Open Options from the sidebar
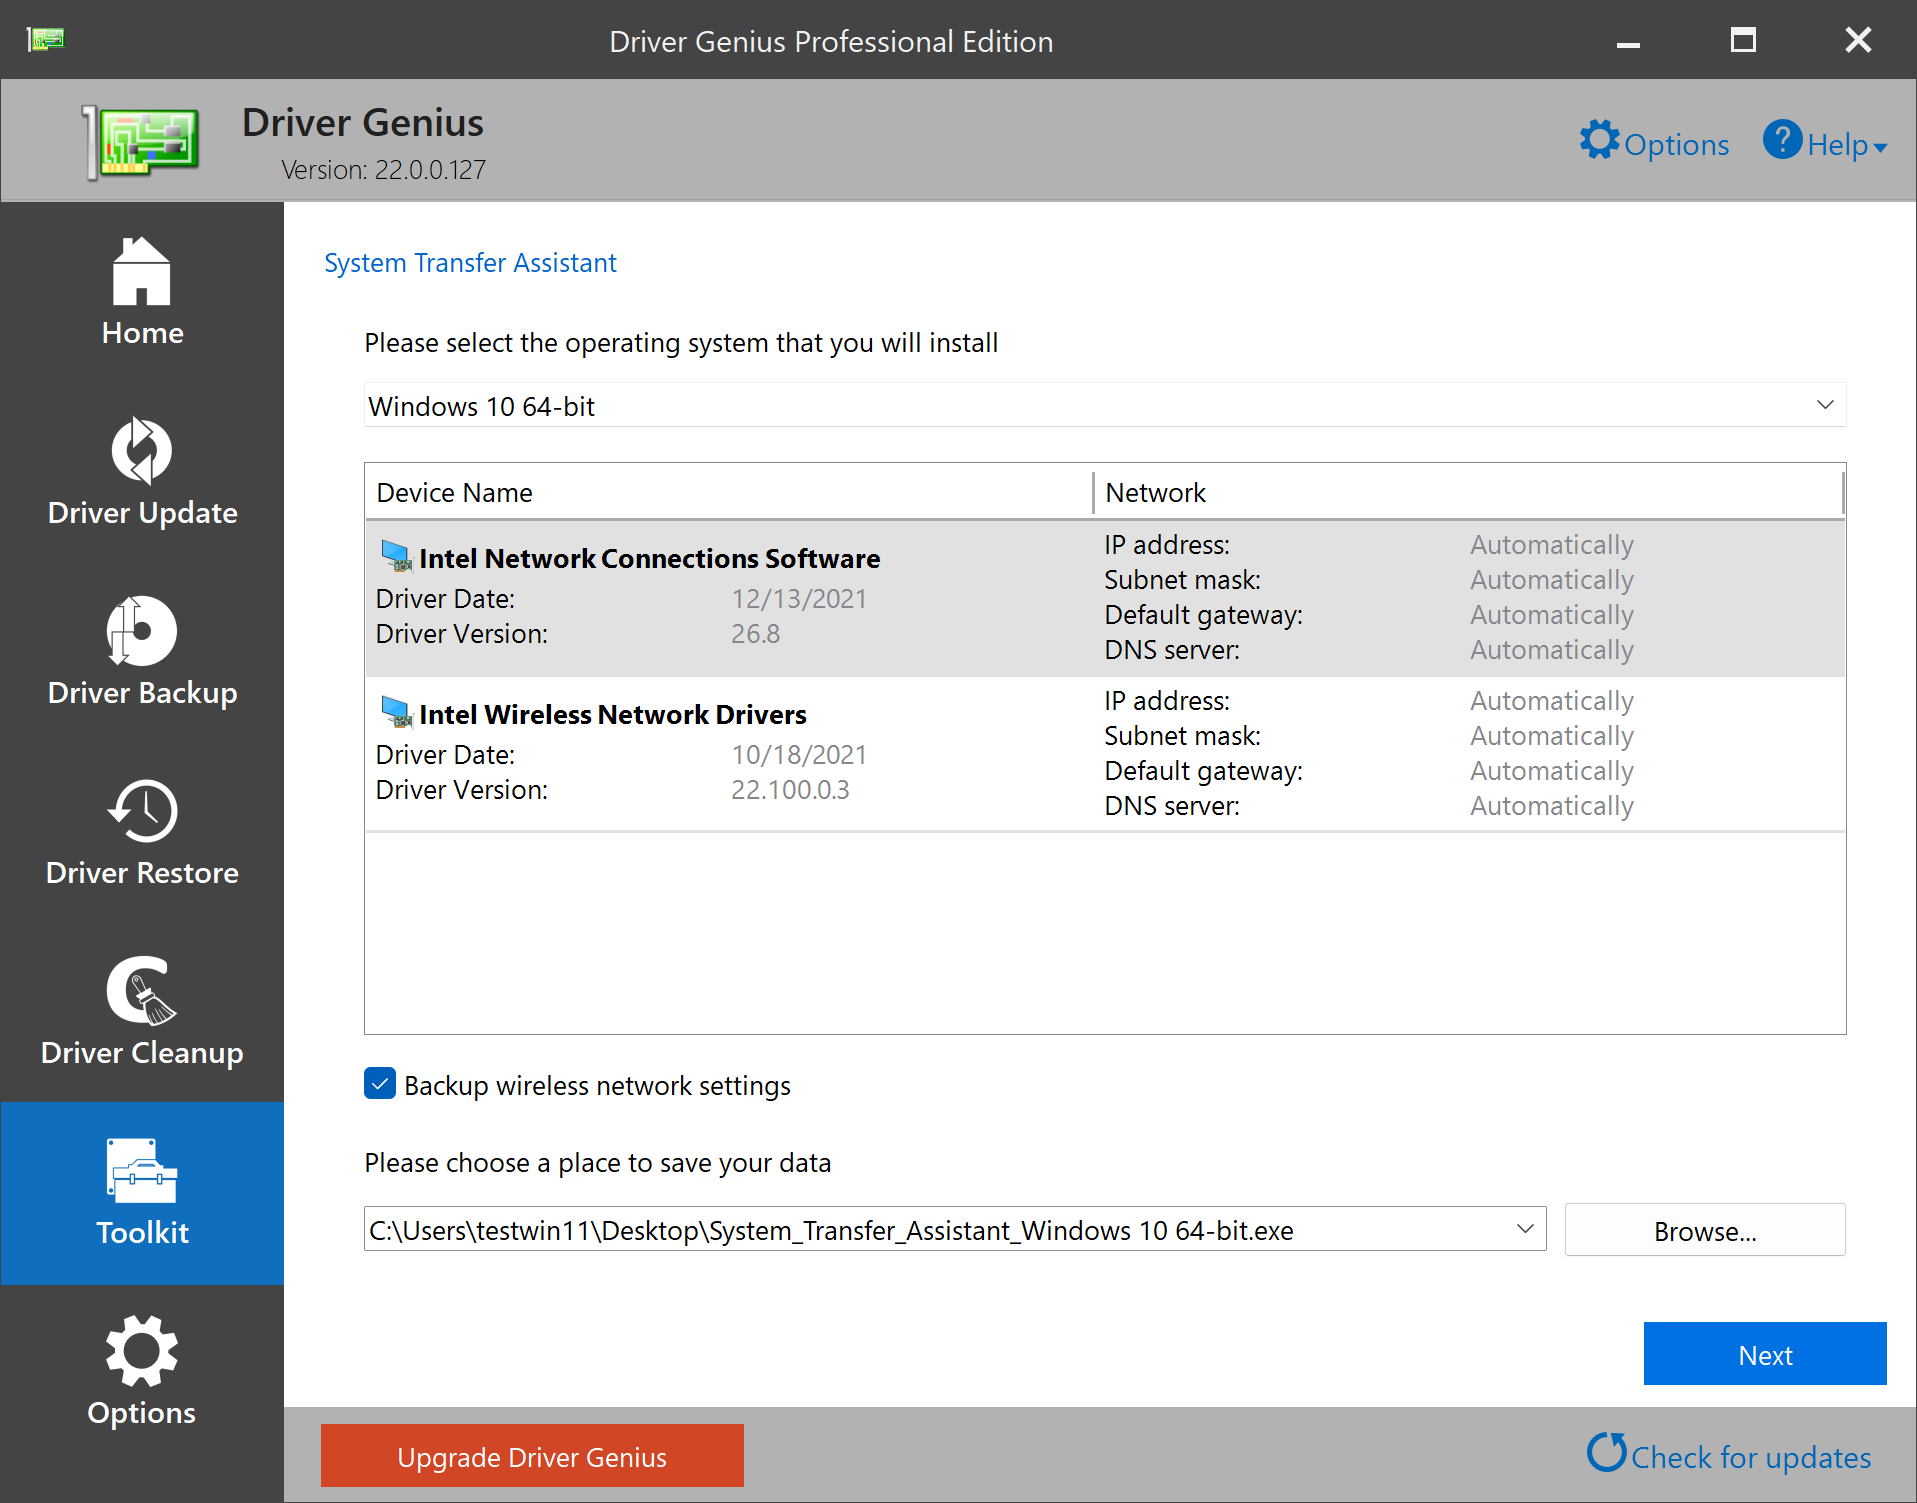This screenshot has height=1503, width=1917. [x=142, y=1372]
